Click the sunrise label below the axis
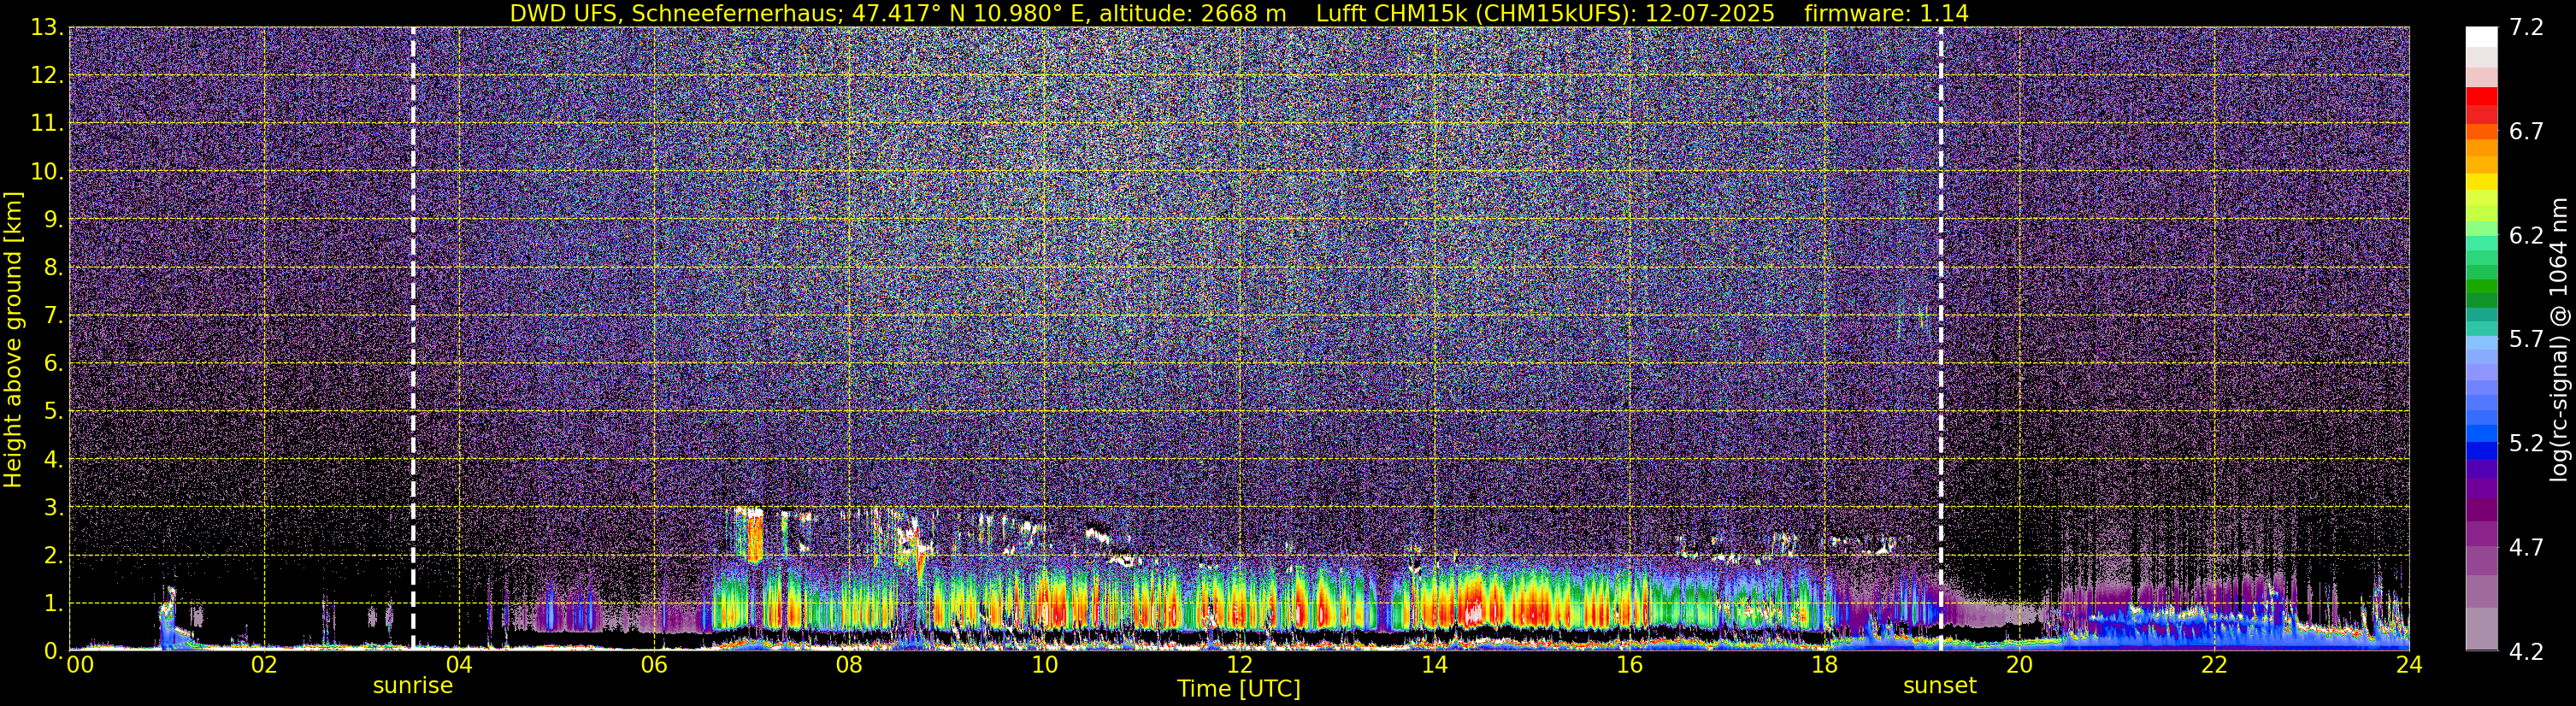 point(412,686)
